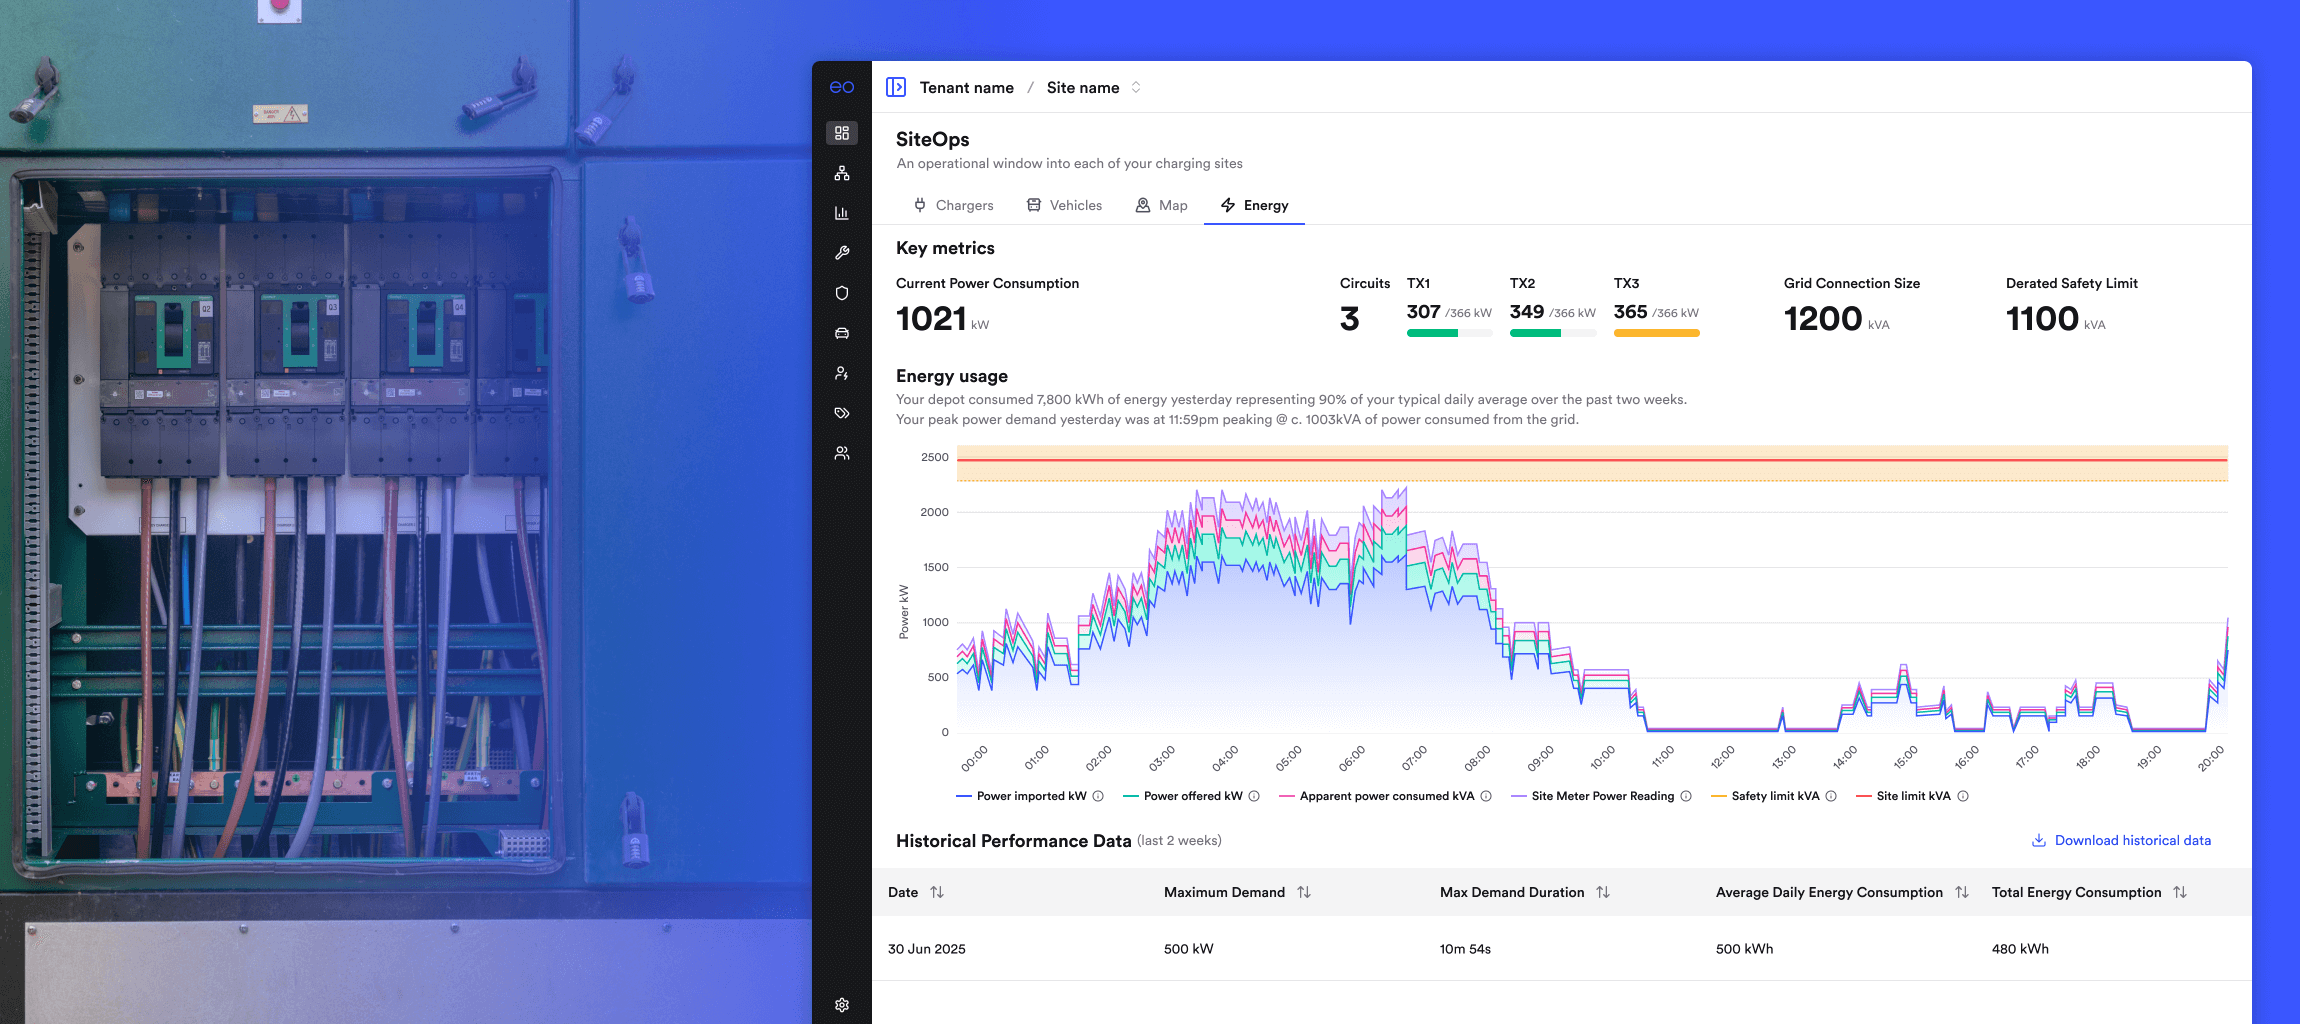This screenshot has width=2300, height=1024.
Task: Click the network hierarchy sidebar icon
Action: 842,173
